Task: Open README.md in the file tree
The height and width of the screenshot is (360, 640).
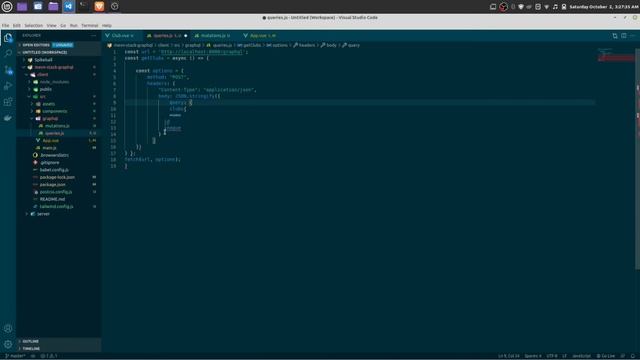Action: pos(58,199)
